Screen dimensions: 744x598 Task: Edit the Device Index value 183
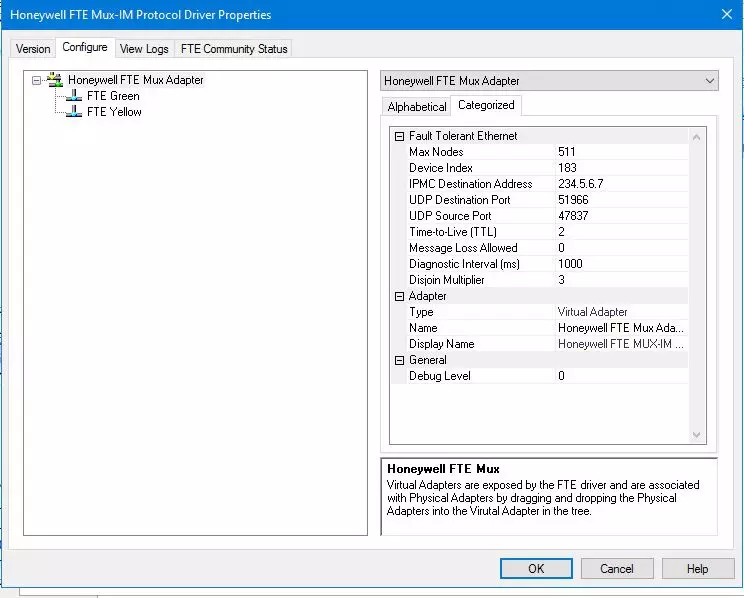click(x=622, y=168)
